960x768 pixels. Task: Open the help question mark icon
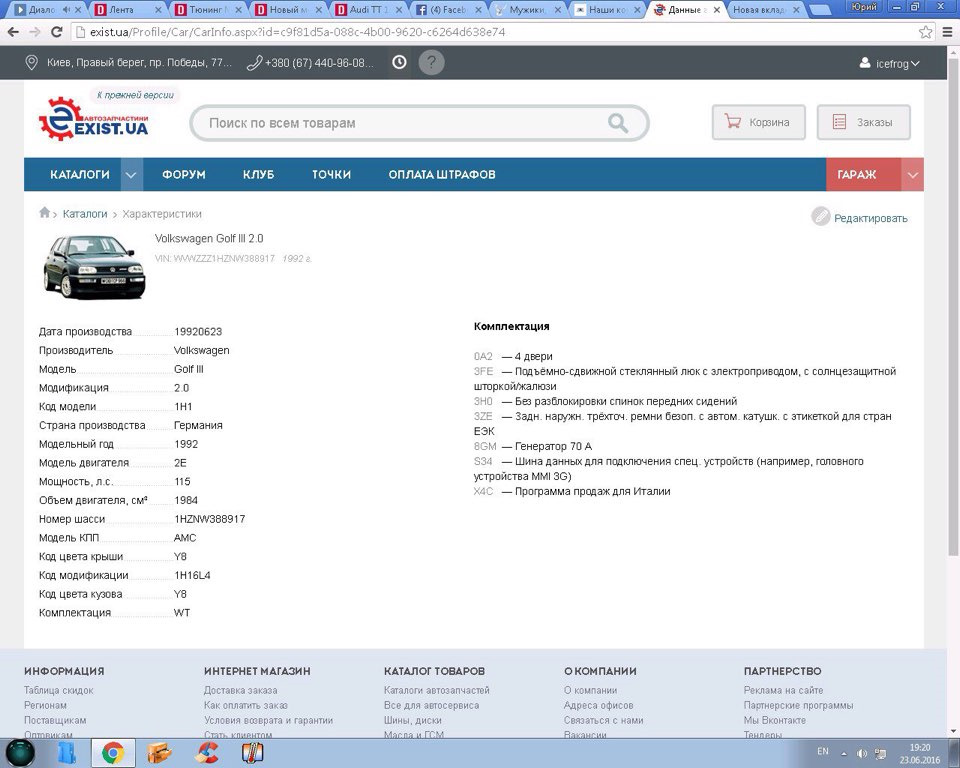pos(431,62)
